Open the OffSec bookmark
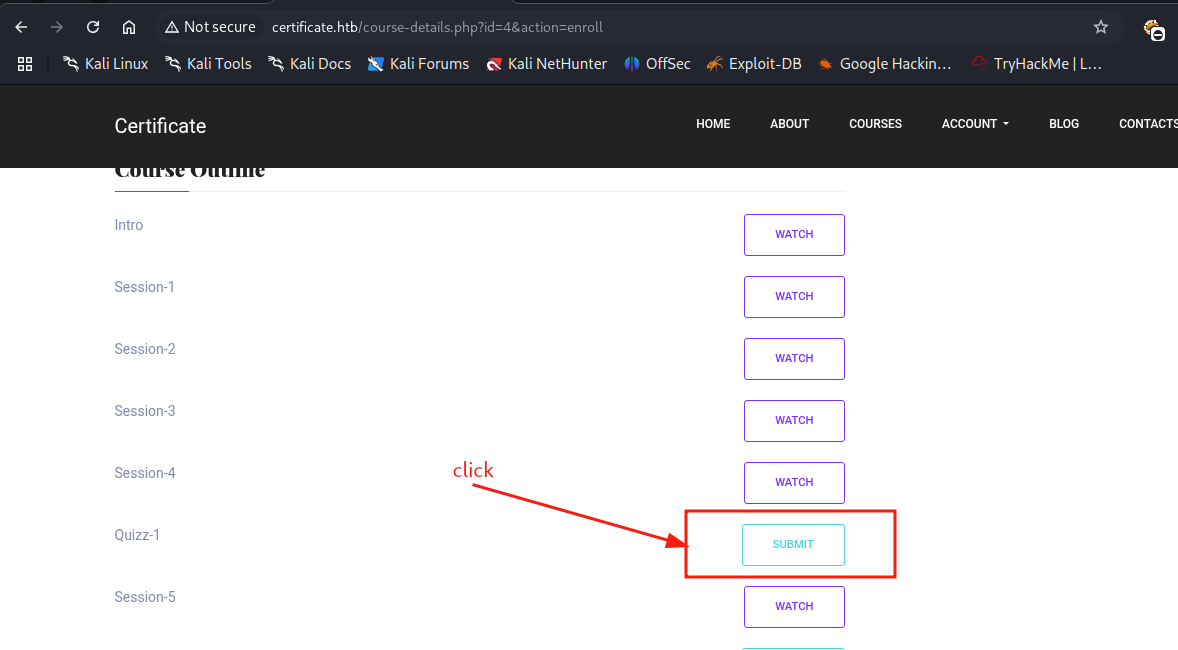 pos(657,64)
